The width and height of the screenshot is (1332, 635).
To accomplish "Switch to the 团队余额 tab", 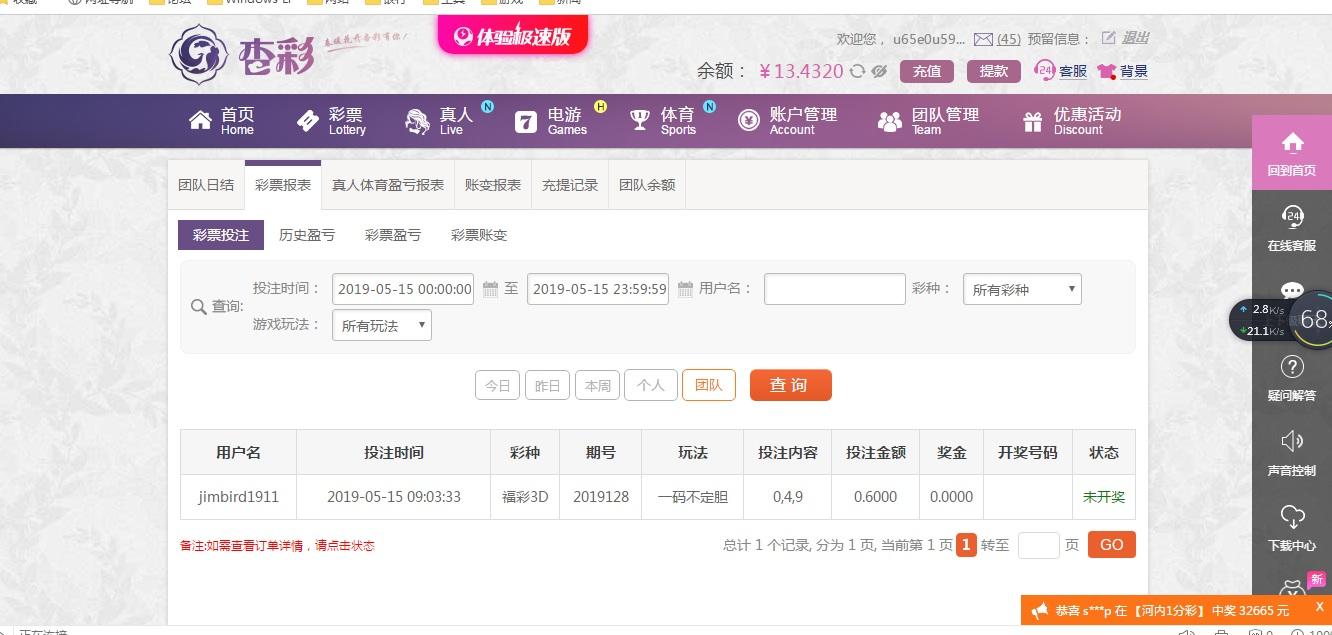I will (x=647, y=185).
